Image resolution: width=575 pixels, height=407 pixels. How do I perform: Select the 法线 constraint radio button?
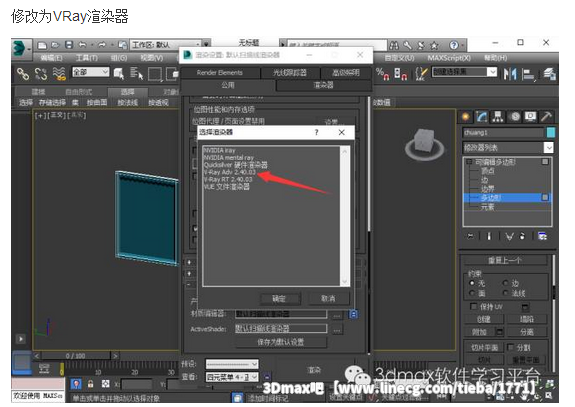(x=506, y=293)
